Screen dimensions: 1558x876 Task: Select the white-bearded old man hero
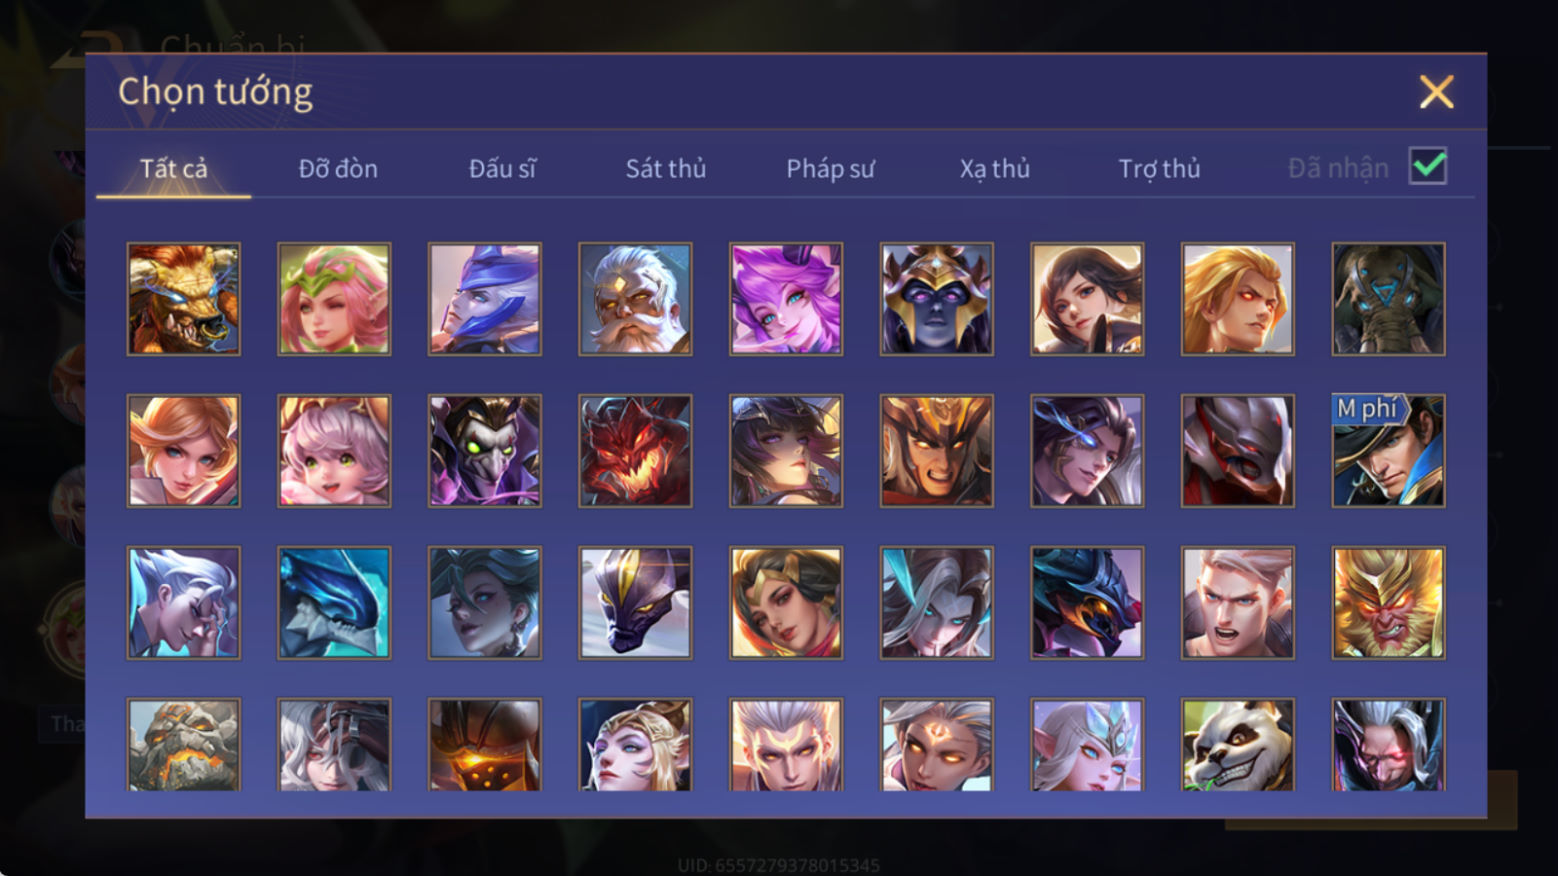(x=635, y=299)
